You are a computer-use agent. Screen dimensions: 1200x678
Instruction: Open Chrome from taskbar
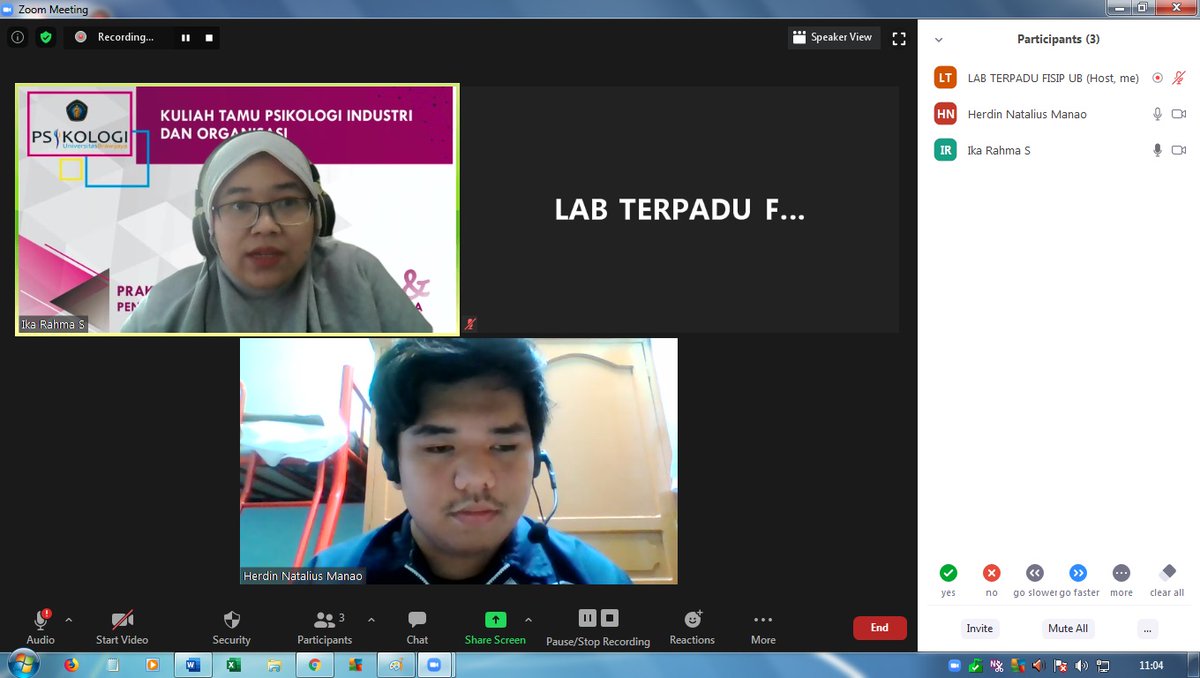[x=314, y=664]
